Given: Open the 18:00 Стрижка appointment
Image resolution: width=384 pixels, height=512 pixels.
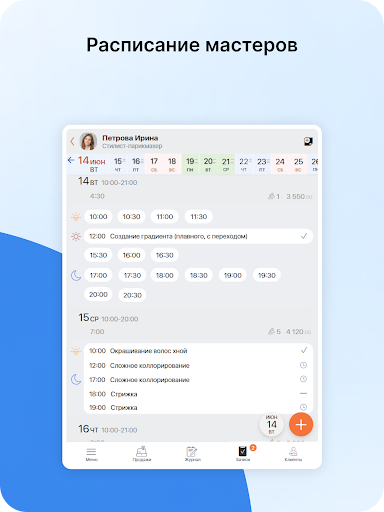Looking at the screenshot, I should (198, 394).
